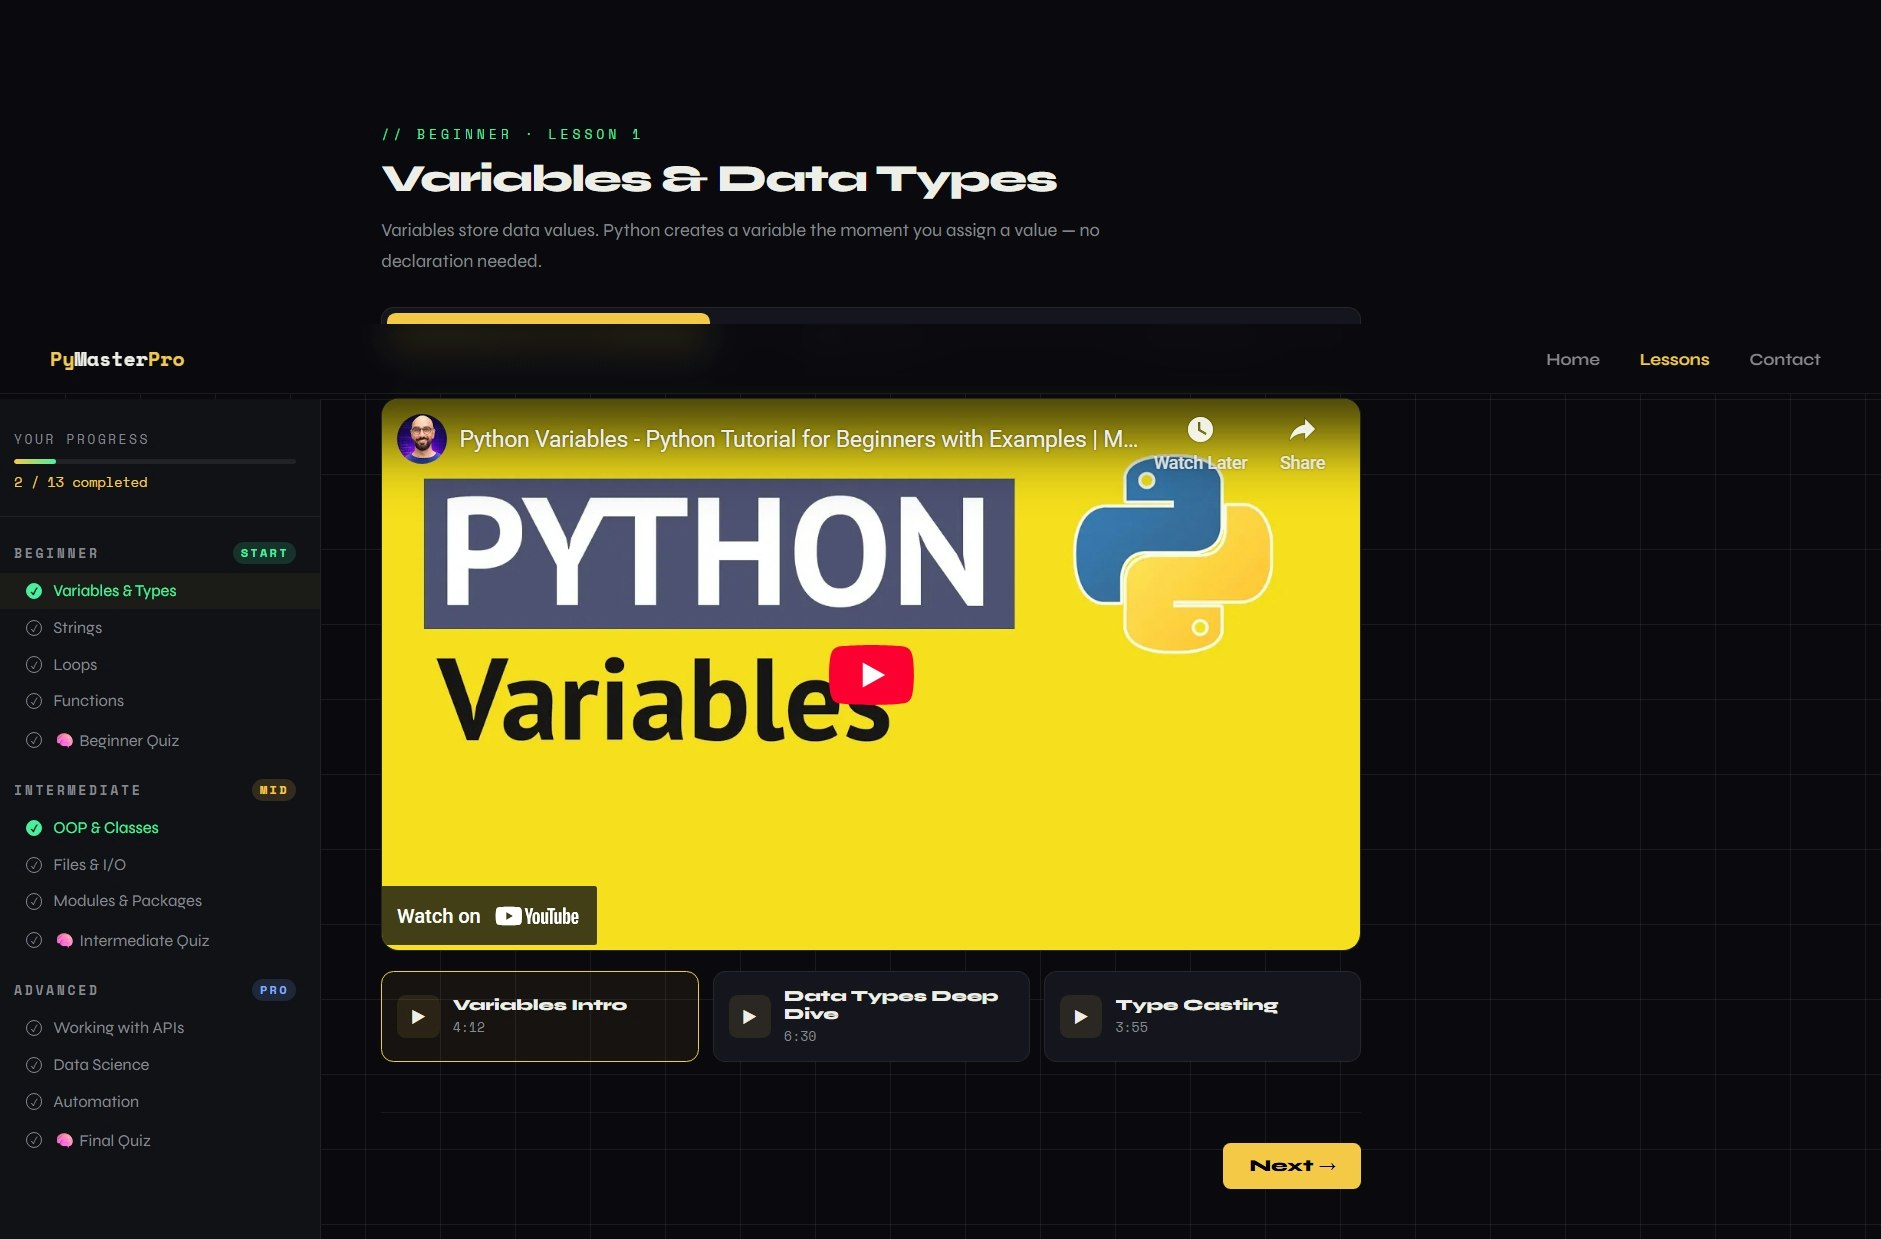The height and width of the screenshot is (1239, 1881).
Task: Play the large YouTube video thumbnail
Action: pos(871,674)
